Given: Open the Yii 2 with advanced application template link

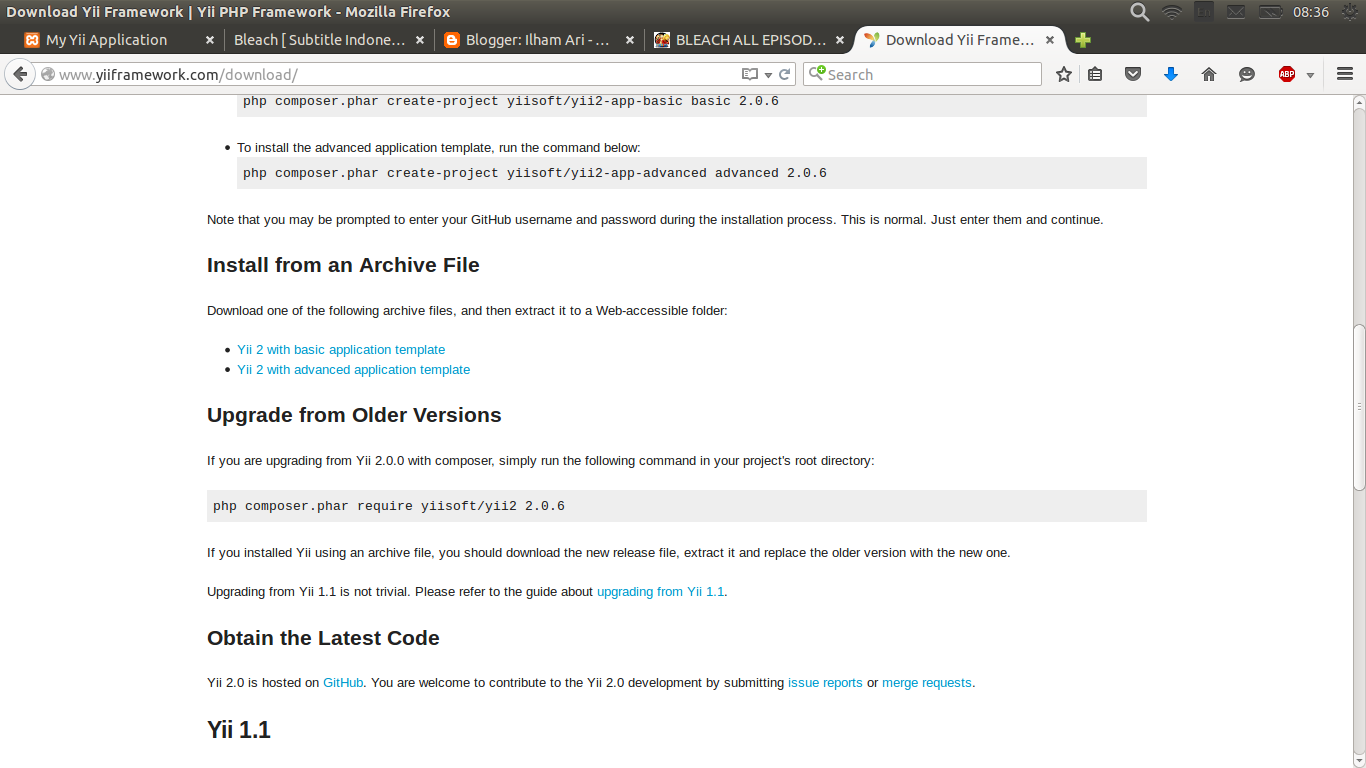Looking at the screenshot, I should tap(353, 370).
